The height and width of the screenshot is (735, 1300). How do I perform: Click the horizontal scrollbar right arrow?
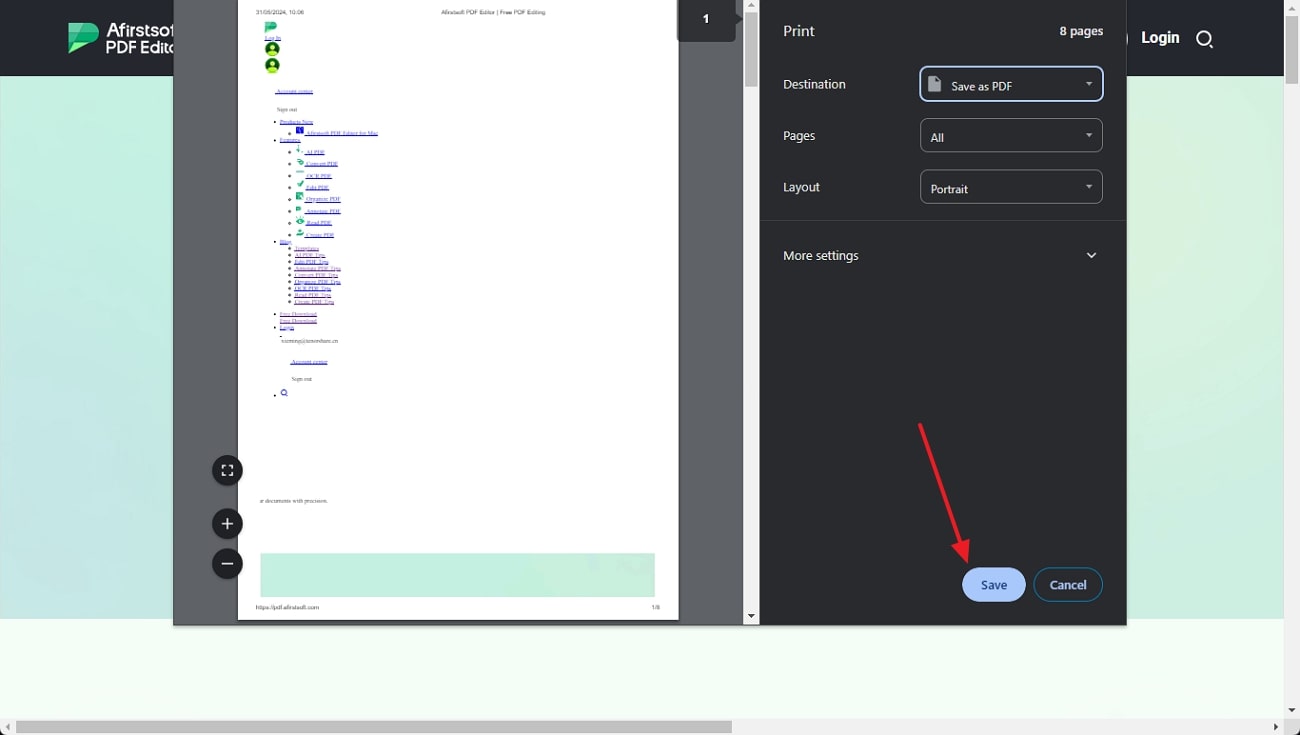1276,727
